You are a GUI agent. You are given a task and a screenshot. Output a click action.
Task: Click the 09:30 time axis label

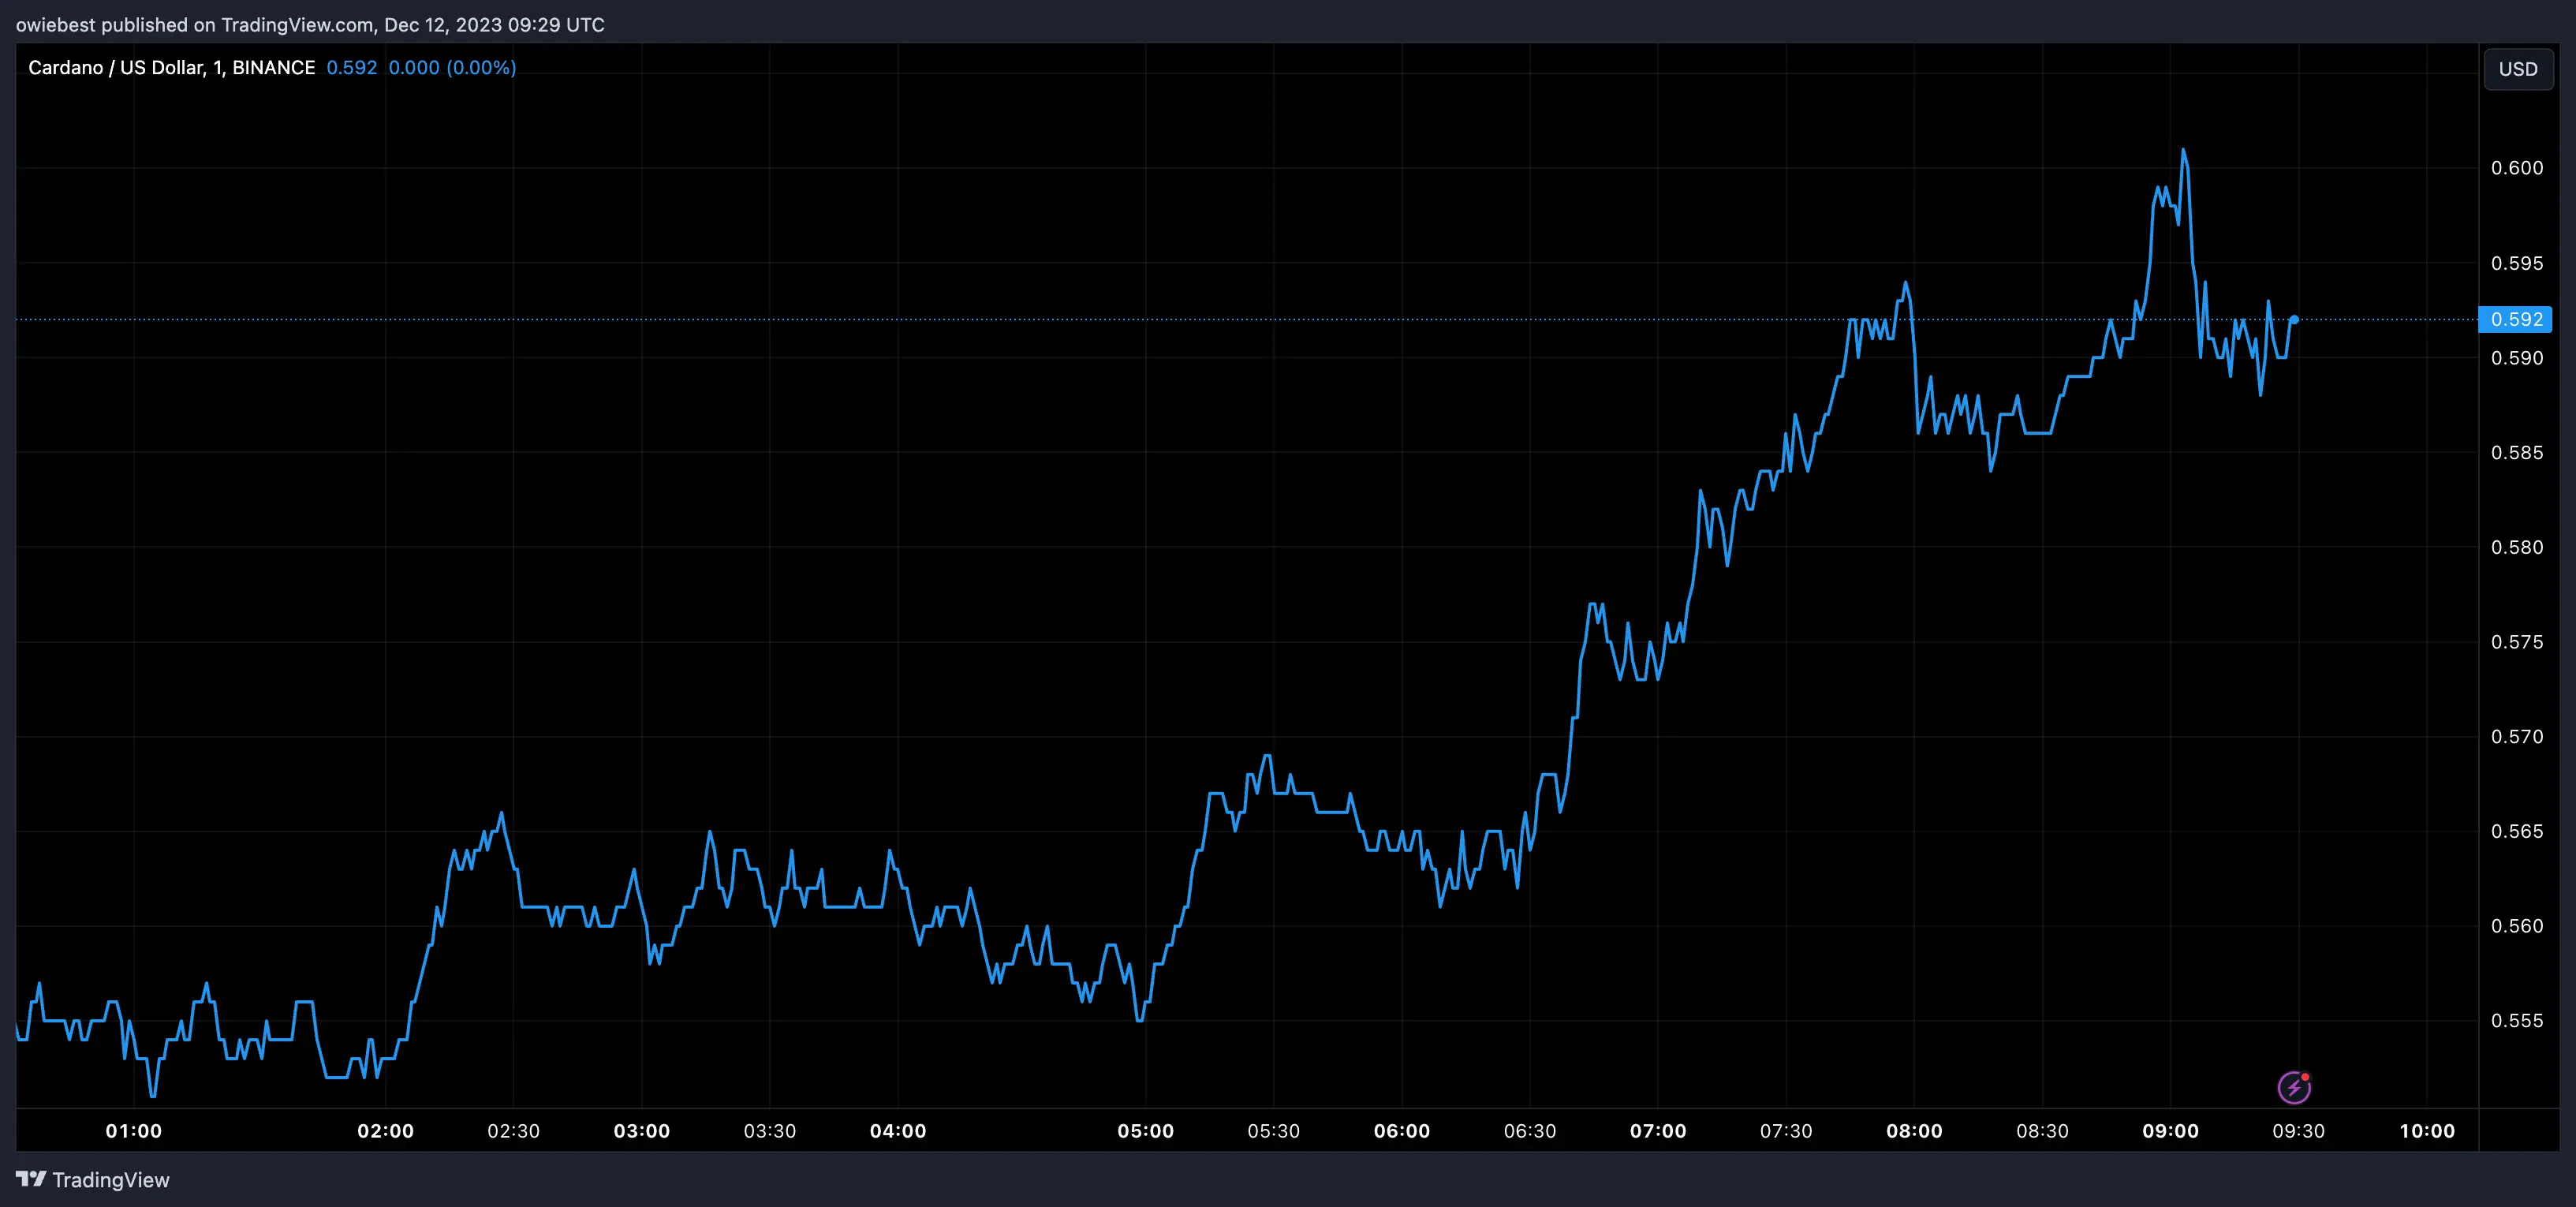(2298, 1131)
